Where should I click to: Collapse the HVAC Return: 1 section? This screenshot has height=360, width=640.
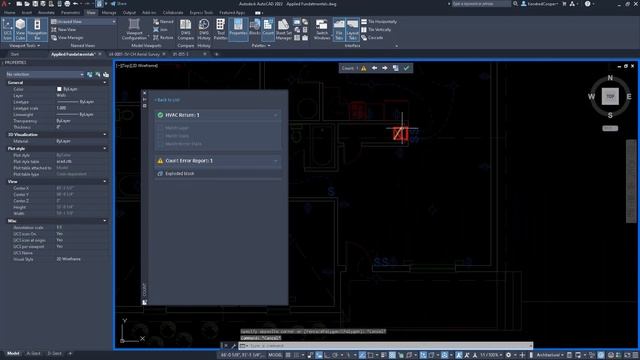point(276,116)
